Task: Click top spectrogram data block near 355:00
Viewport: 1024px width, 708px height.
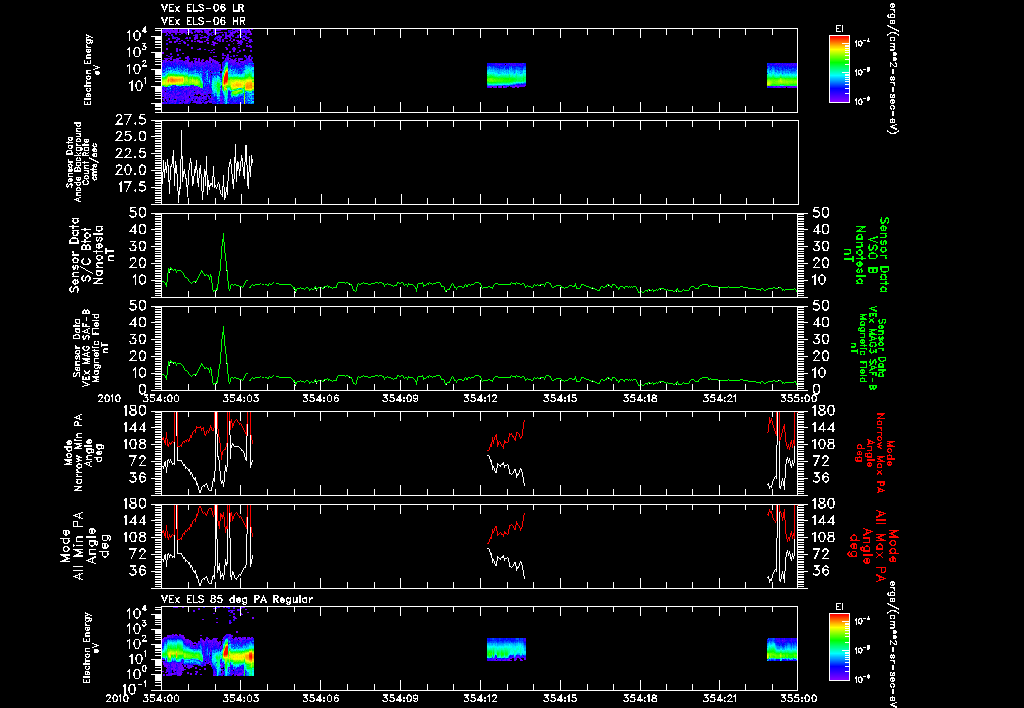Action: (782, 75)
